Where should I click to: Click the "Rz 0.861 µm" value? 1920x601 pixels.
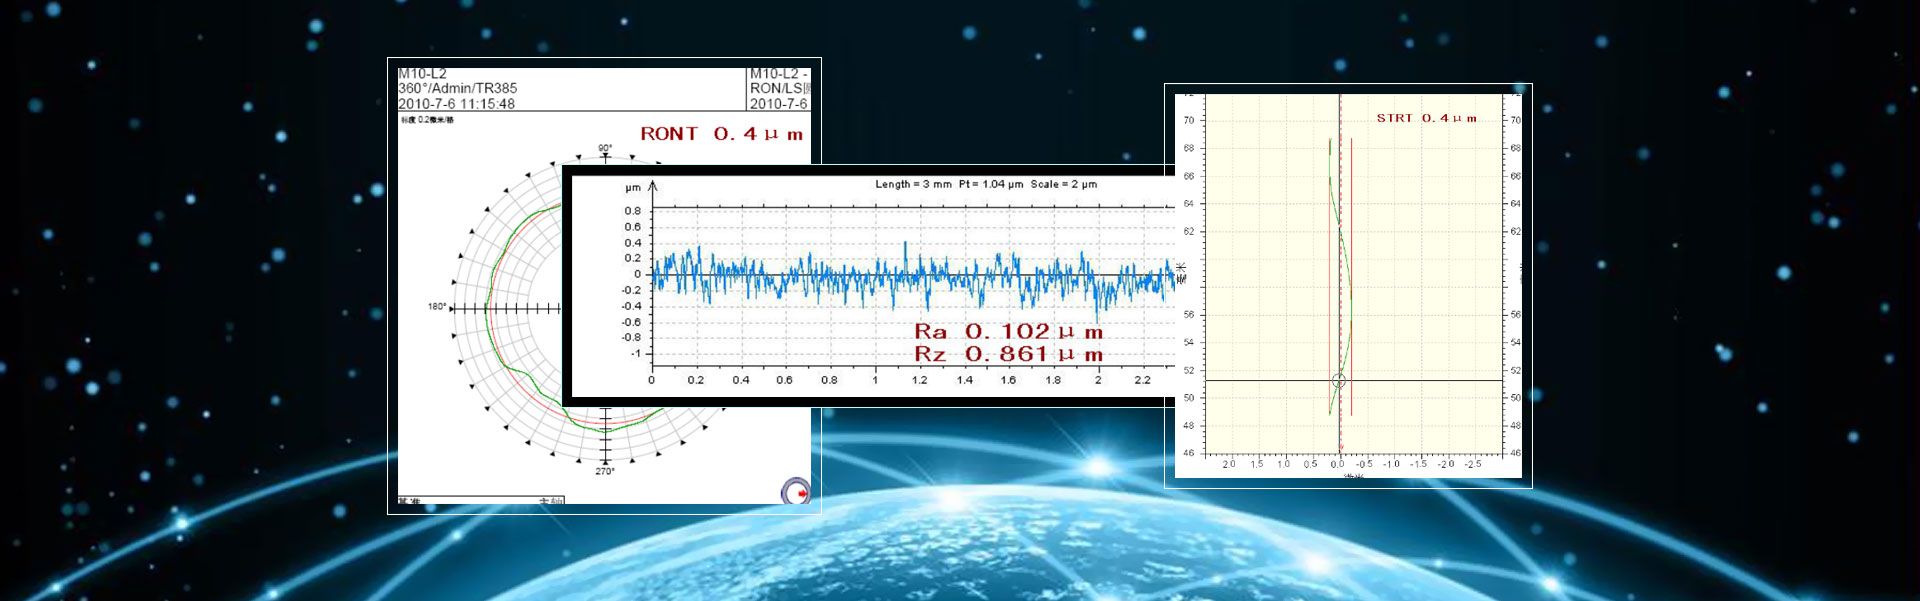tap(1009, 354)
